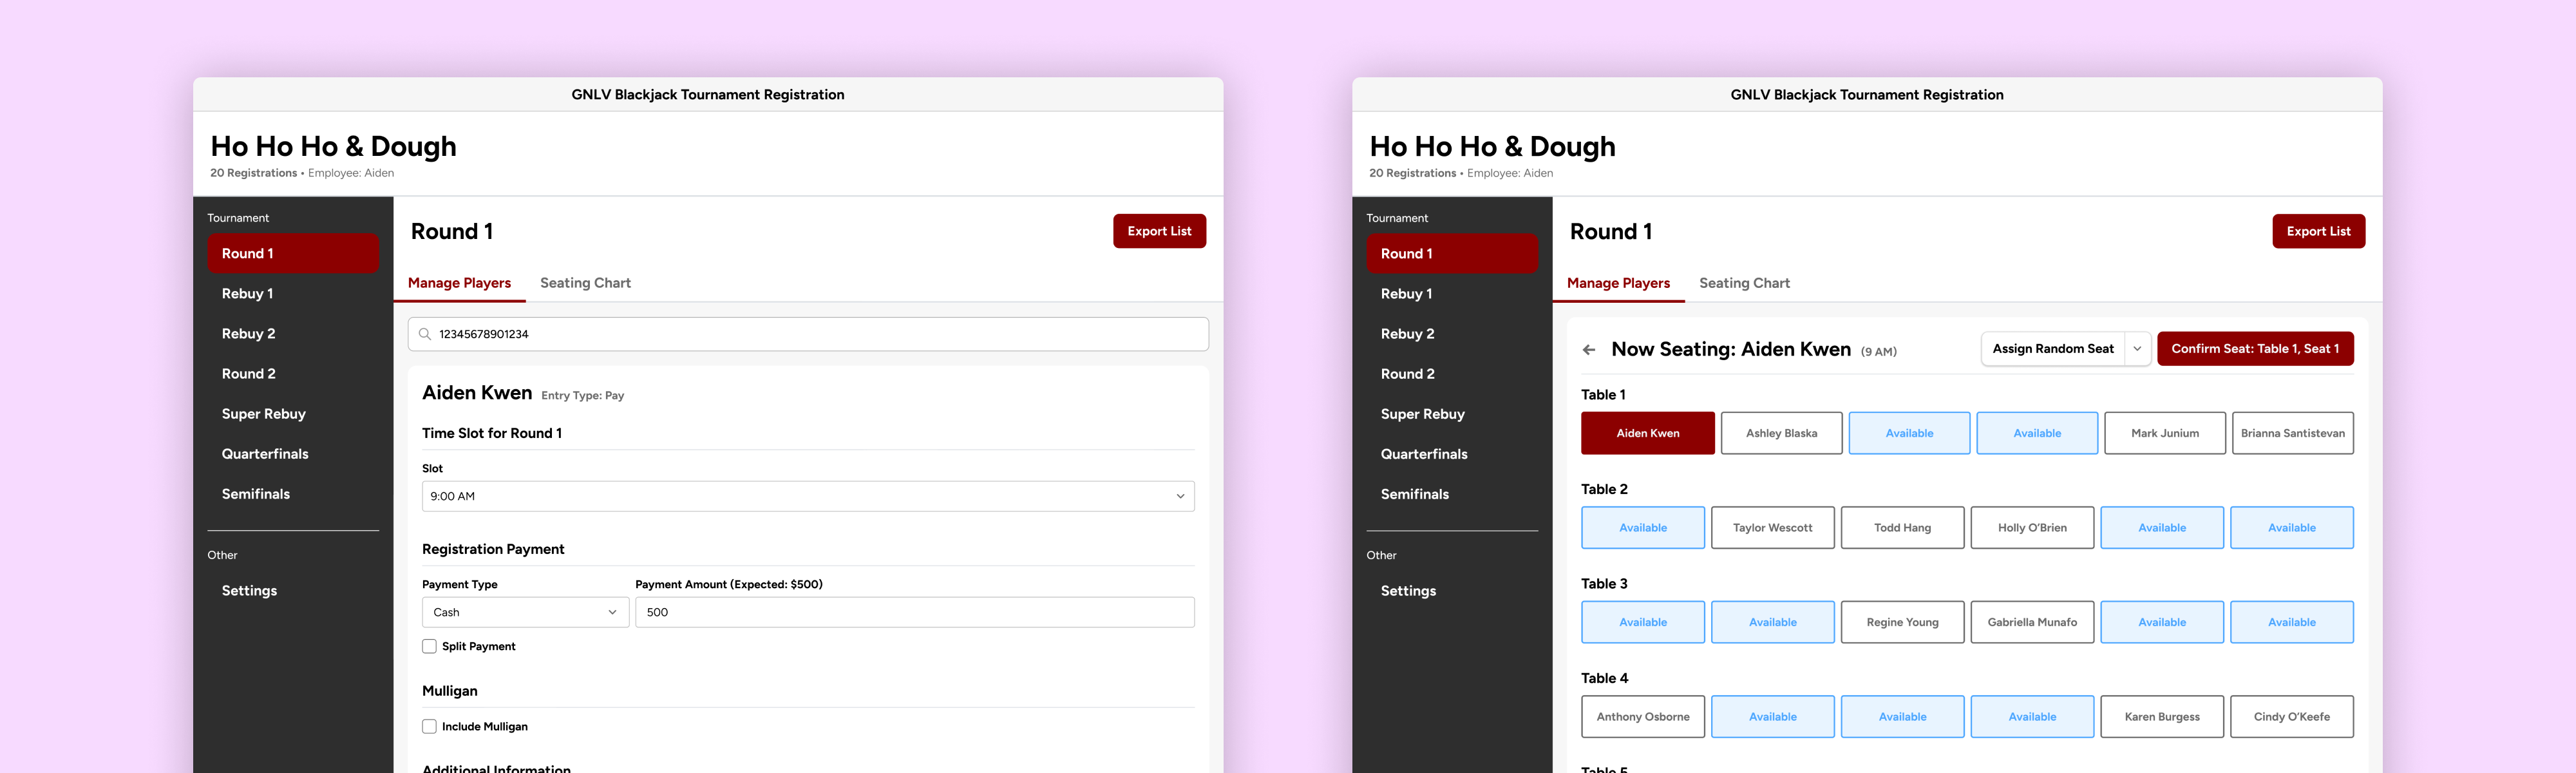Go to Quarterfinals in right sidebar

click(x=1424, y=454)
